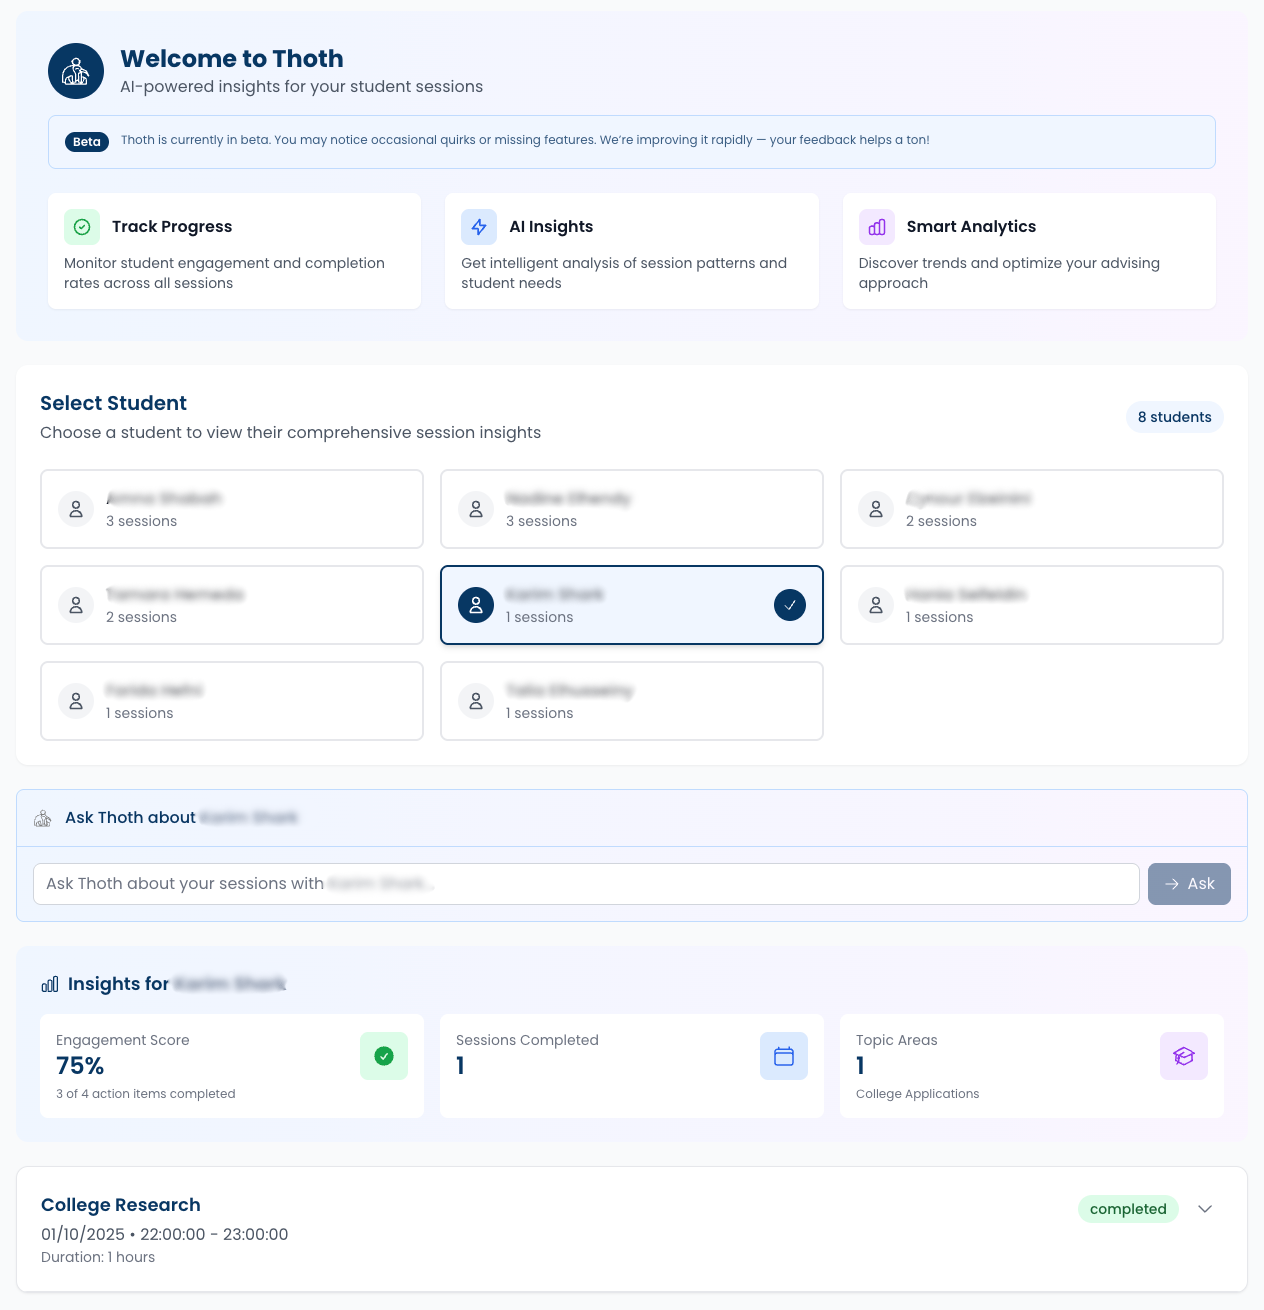1264x1310 pixels.
Task: Click the calendar icon on Sessions Completed card
Action: [783, 1056]
